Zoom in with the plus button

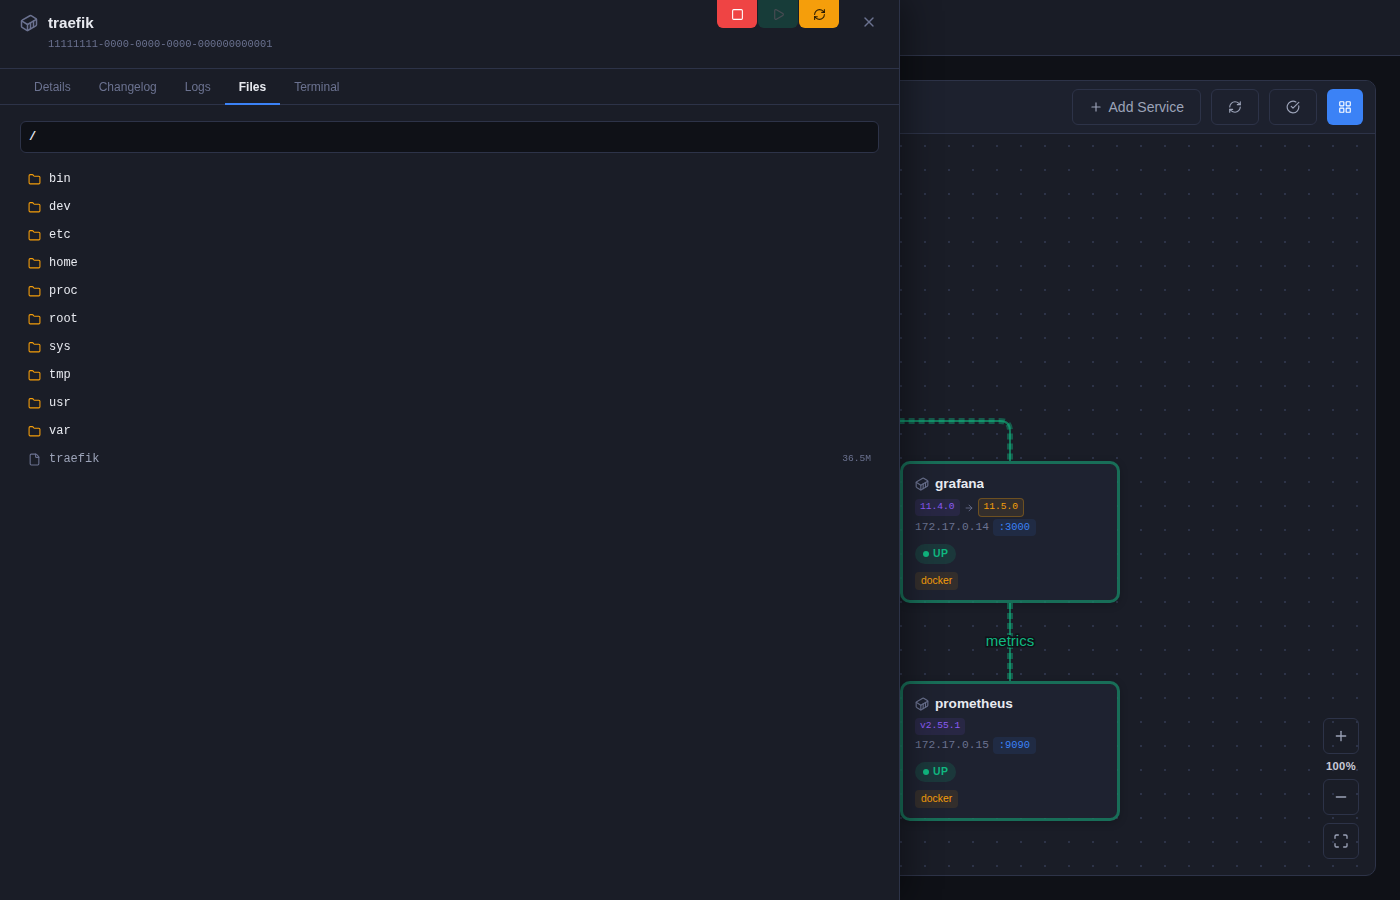click(1341, 736)
